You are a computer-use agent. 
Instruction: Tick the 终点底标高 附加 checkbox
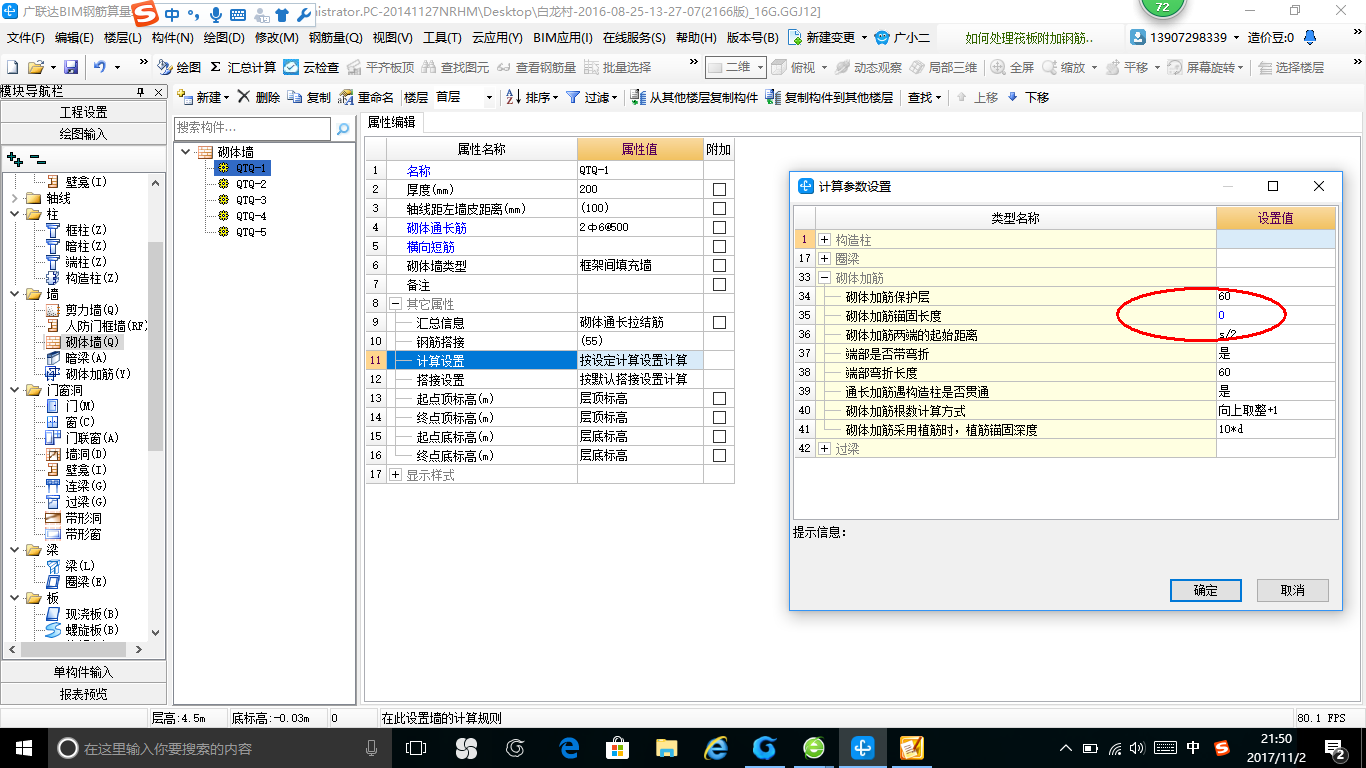coord(719,456)
